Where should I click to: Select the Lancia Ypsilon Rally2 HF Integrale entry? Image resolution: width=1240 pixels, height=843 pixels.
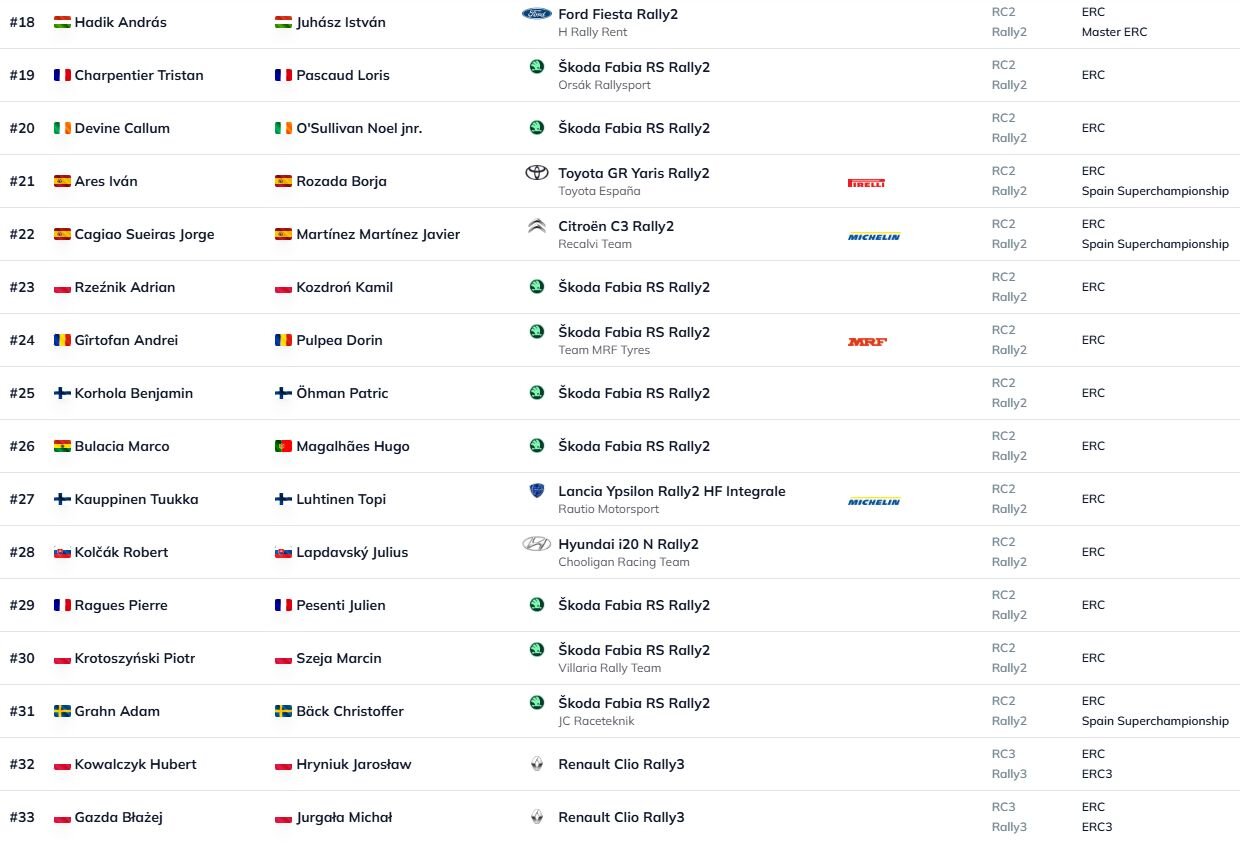671,491
